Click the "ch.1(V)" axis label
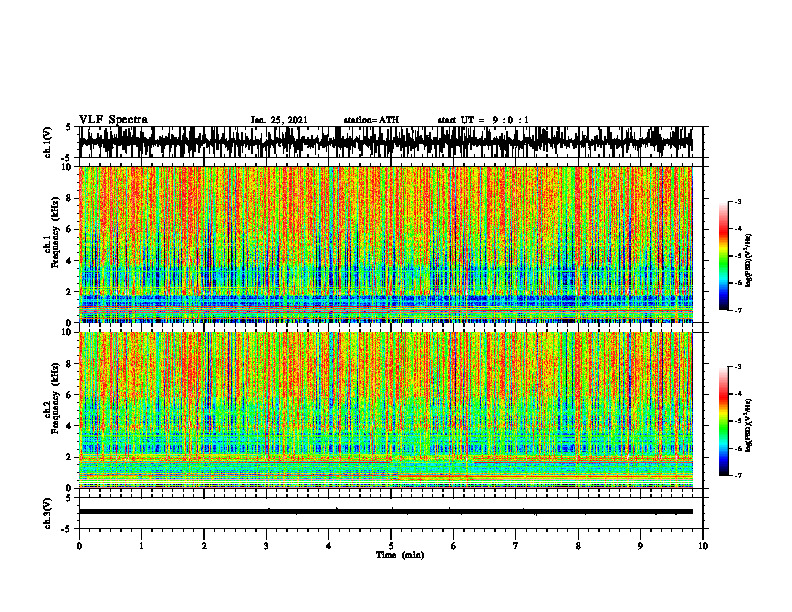This screenshot has height=612, width=792. [x=48, y=142]
